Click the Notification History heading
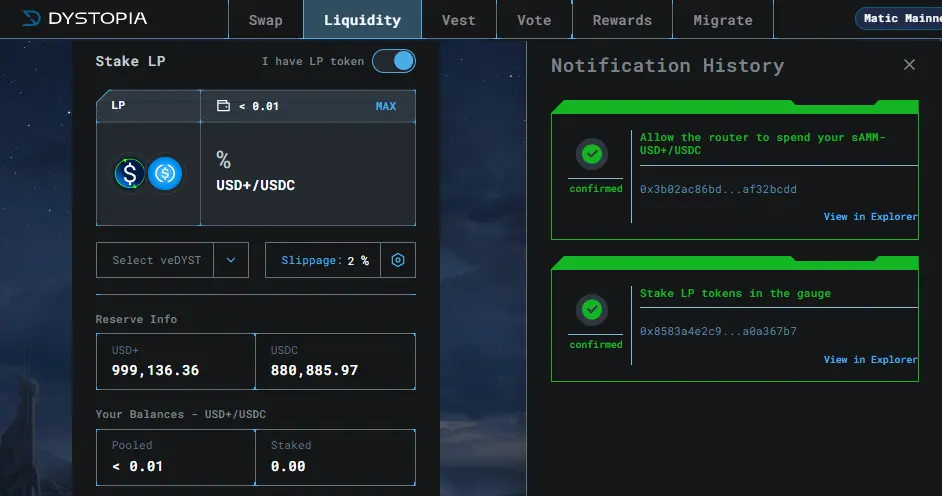The height and width of the screenshot is (496, 942). [667, 65]
